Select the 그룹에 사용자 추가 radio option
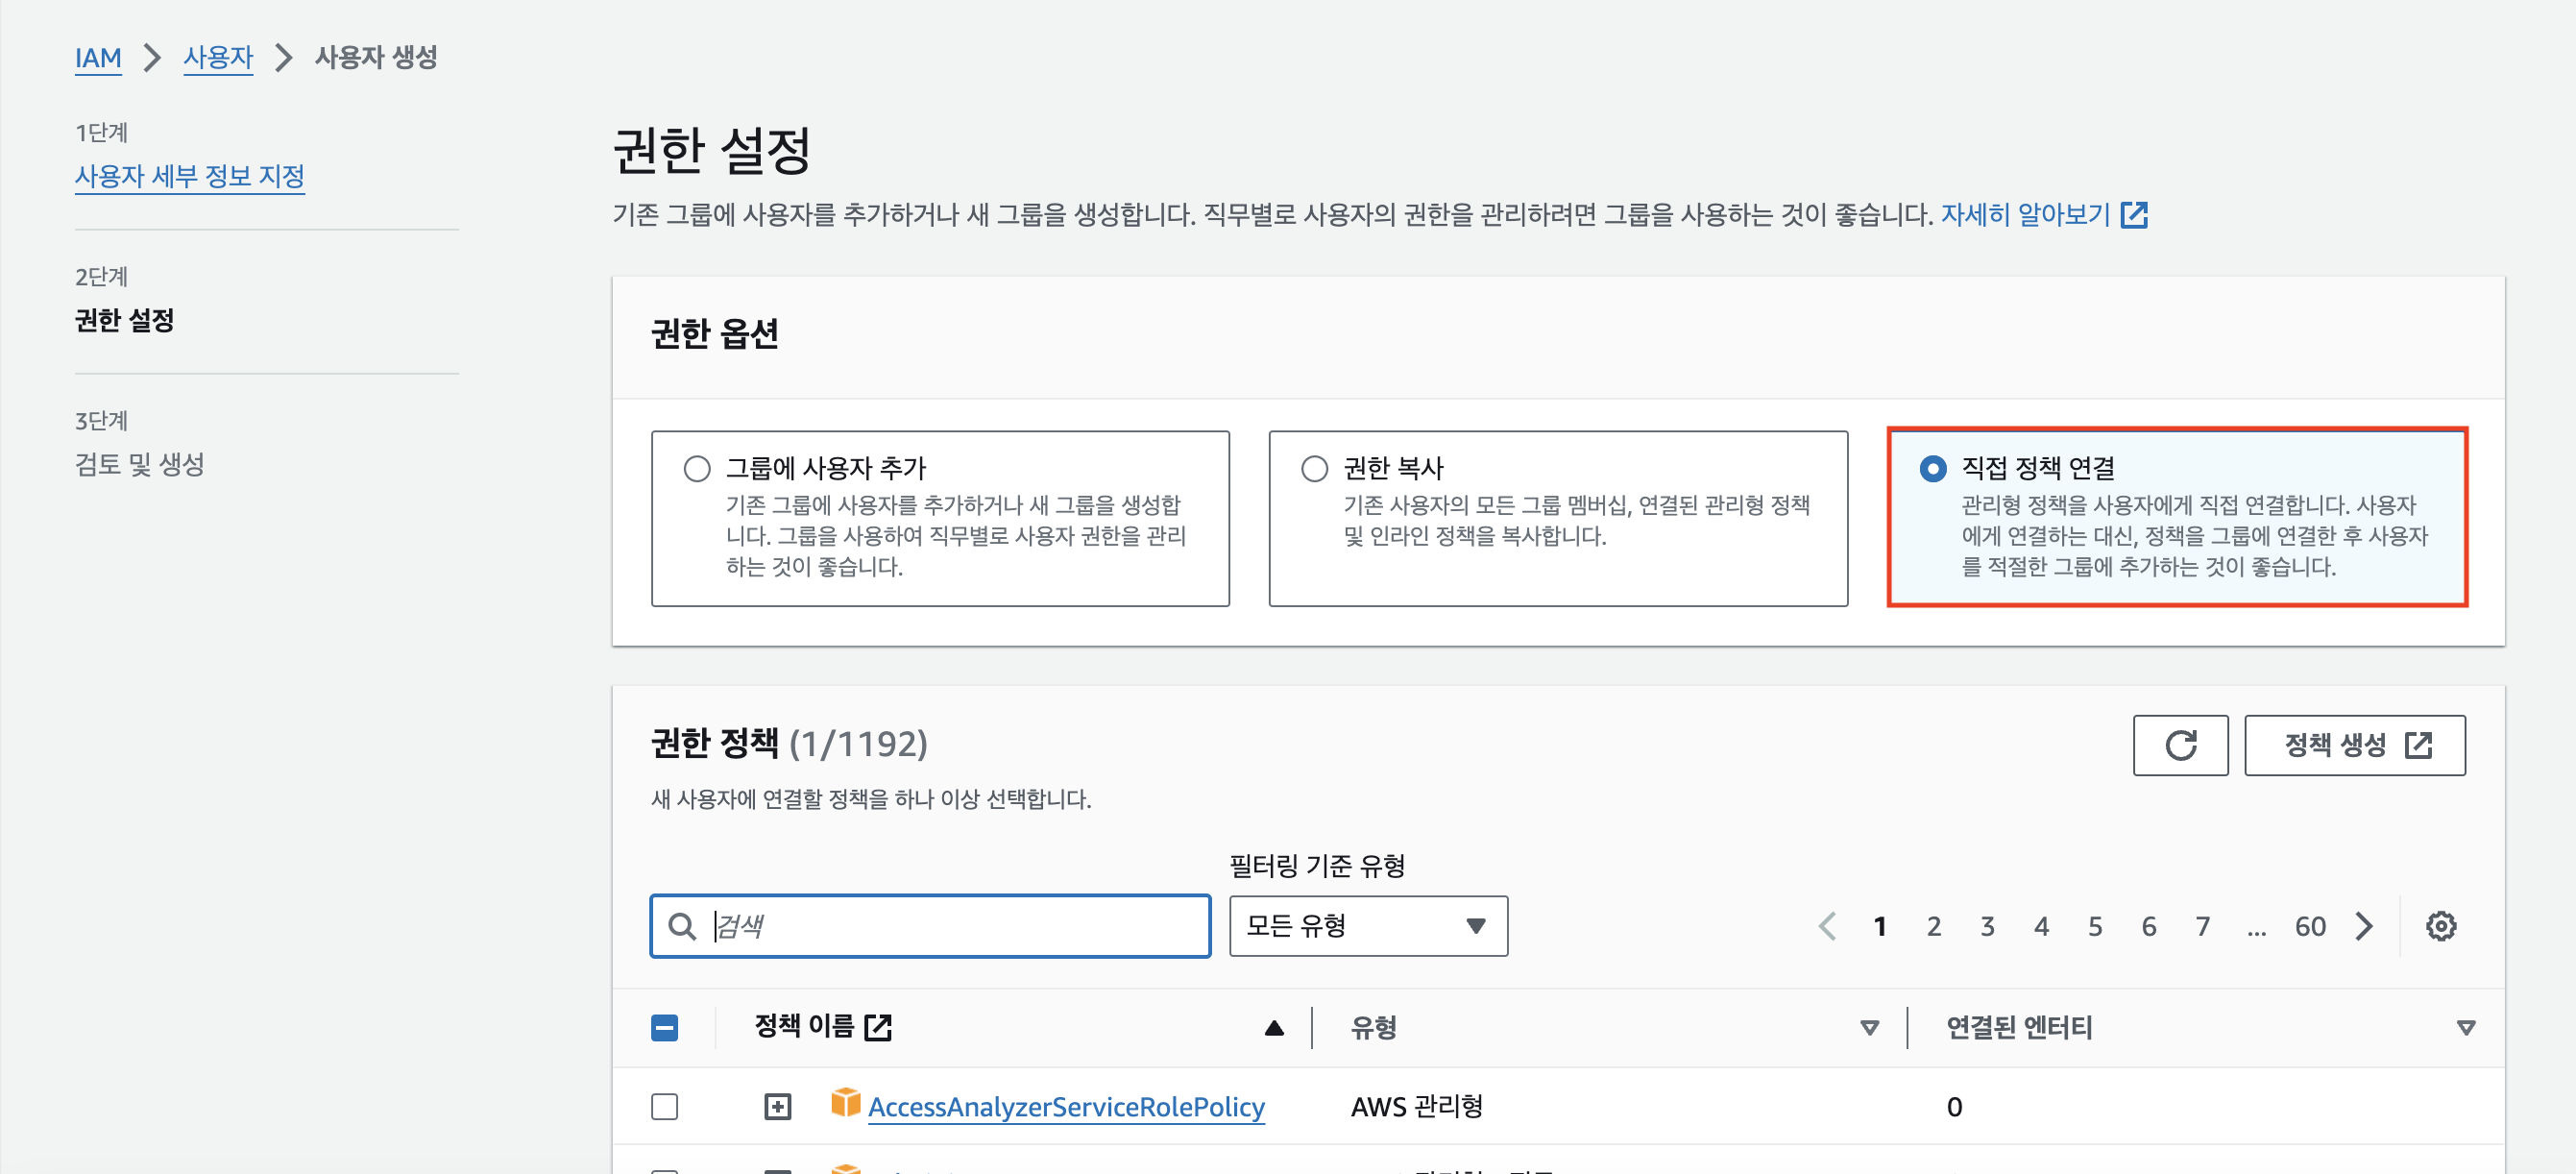Screen dimensions: 2576x1174 (x=697, y=468)
